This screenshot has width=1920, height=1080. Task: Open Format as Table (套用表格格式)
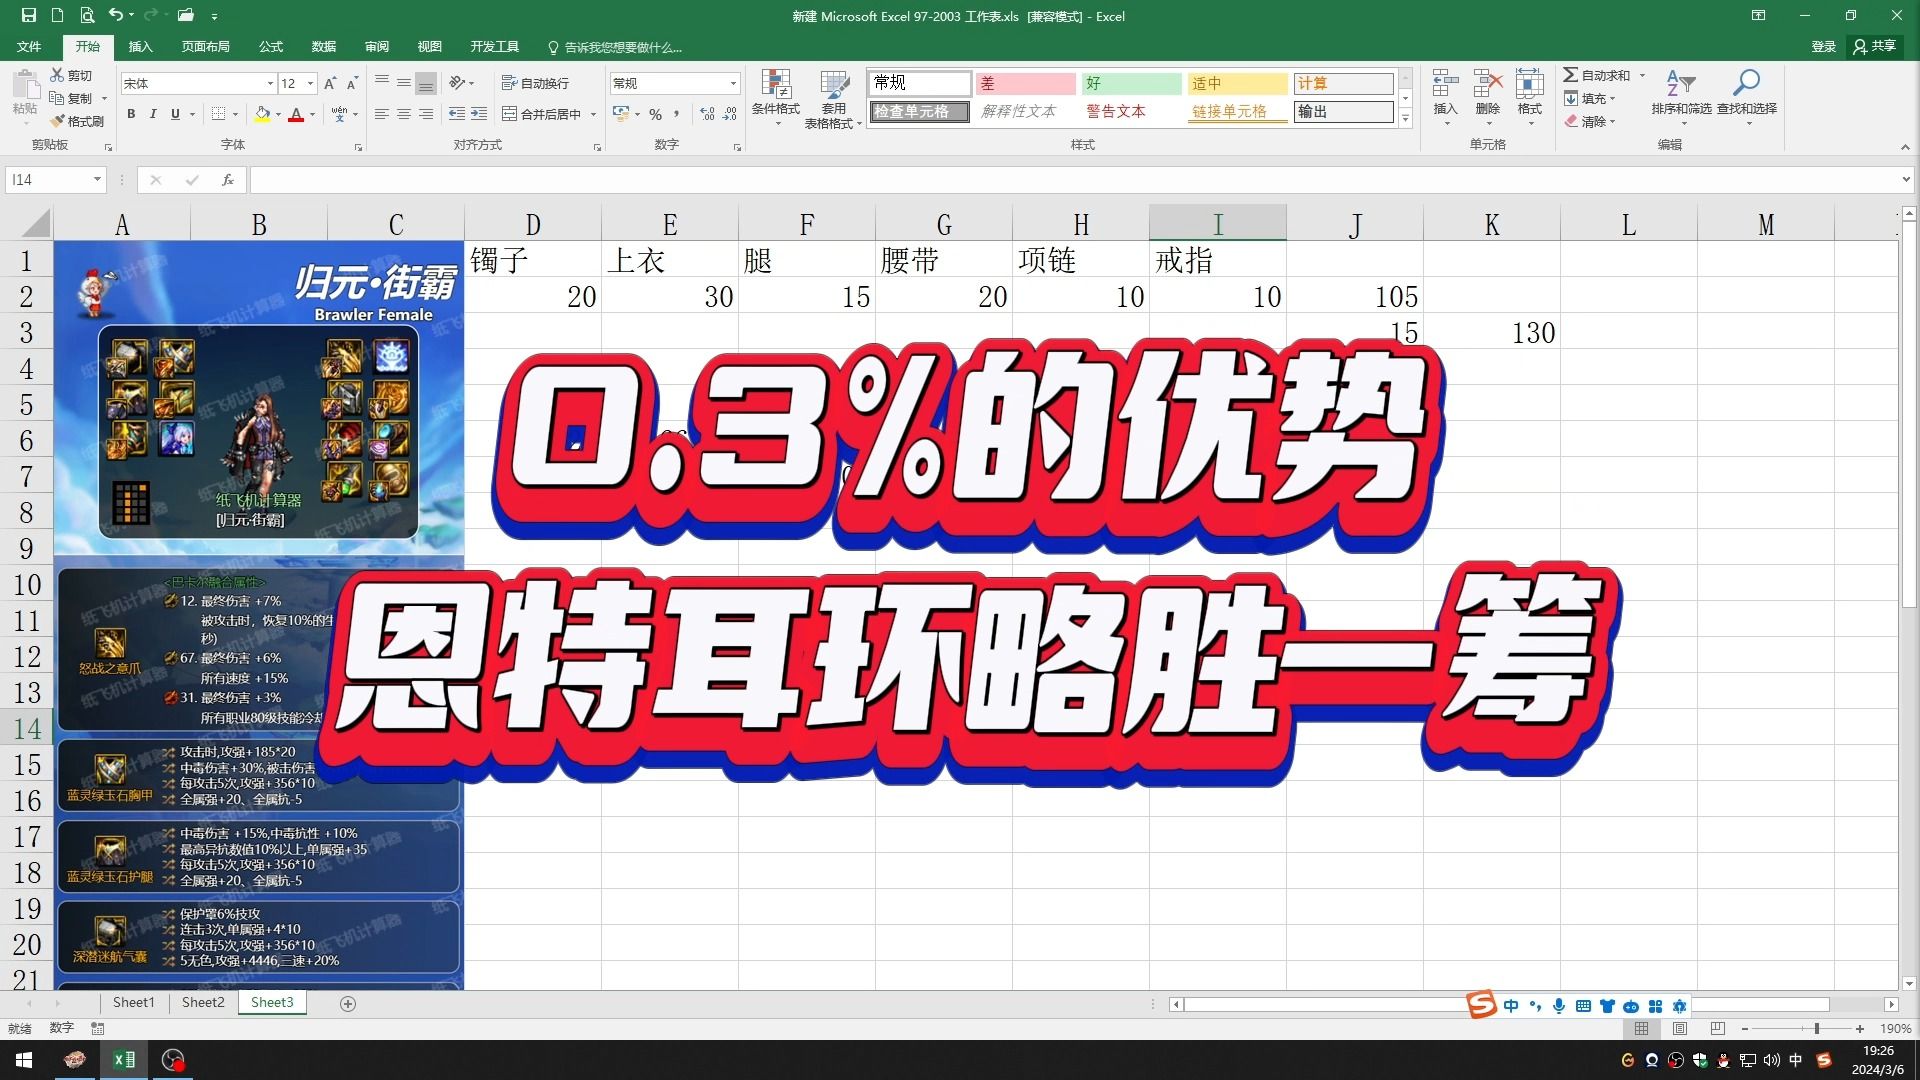click(834, 98)
